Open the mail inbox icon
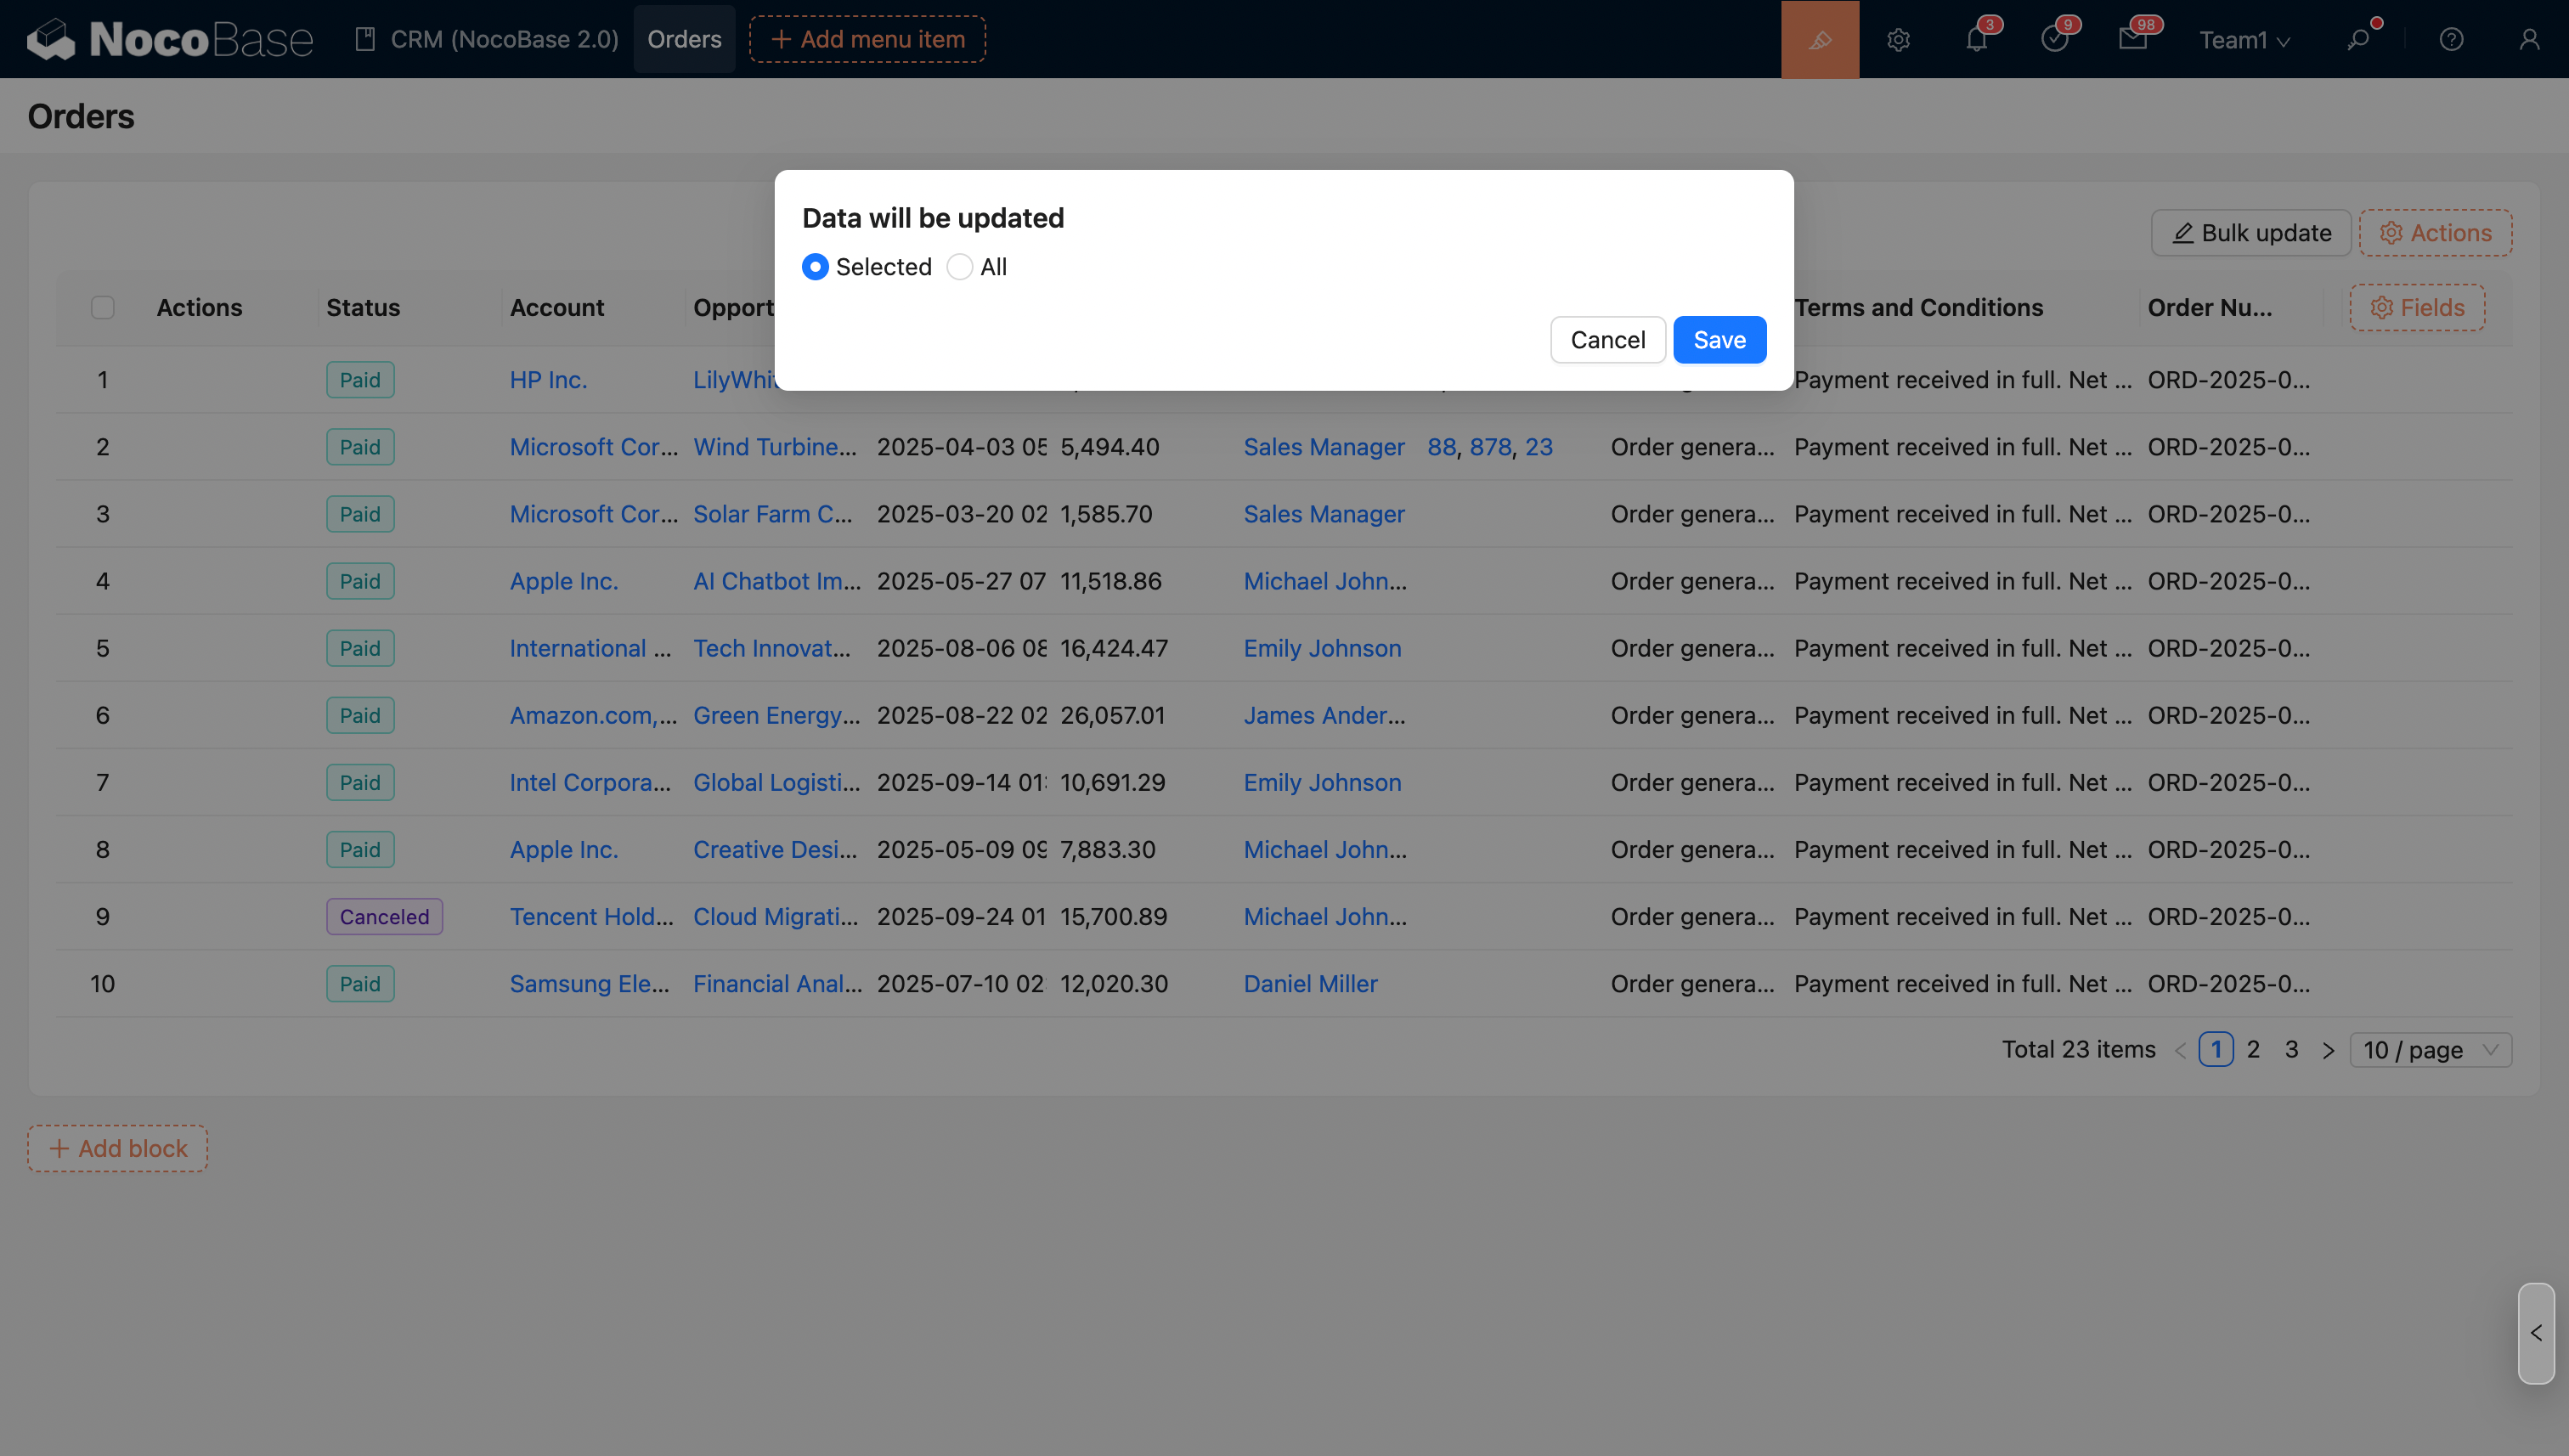The height and width of the screenshot is (1456, 2569). coord(2132,39)
